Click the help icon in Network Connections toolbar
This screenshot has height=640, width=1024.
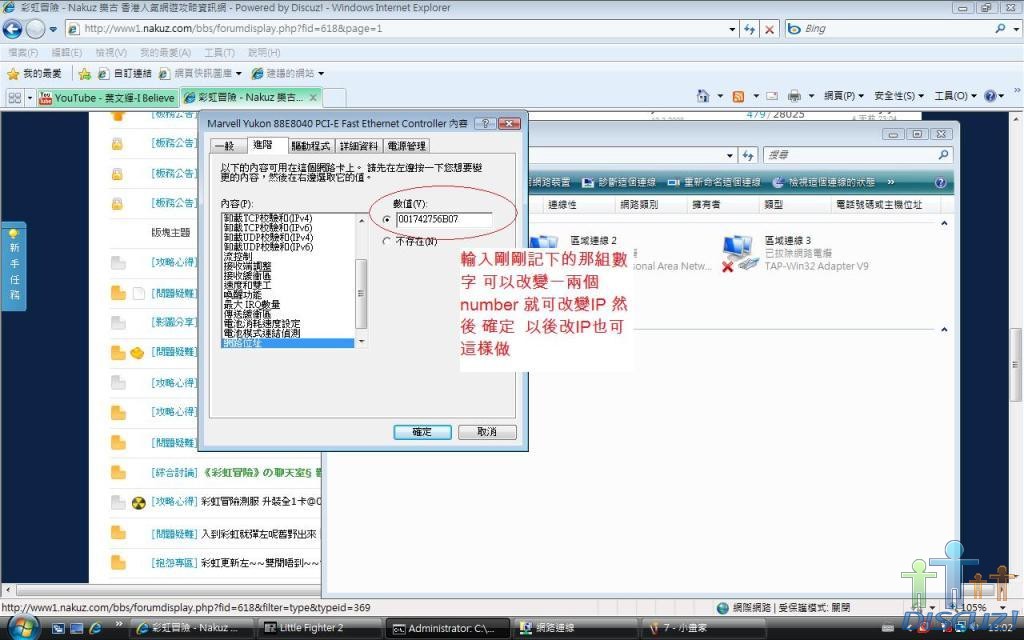(940, 183)
